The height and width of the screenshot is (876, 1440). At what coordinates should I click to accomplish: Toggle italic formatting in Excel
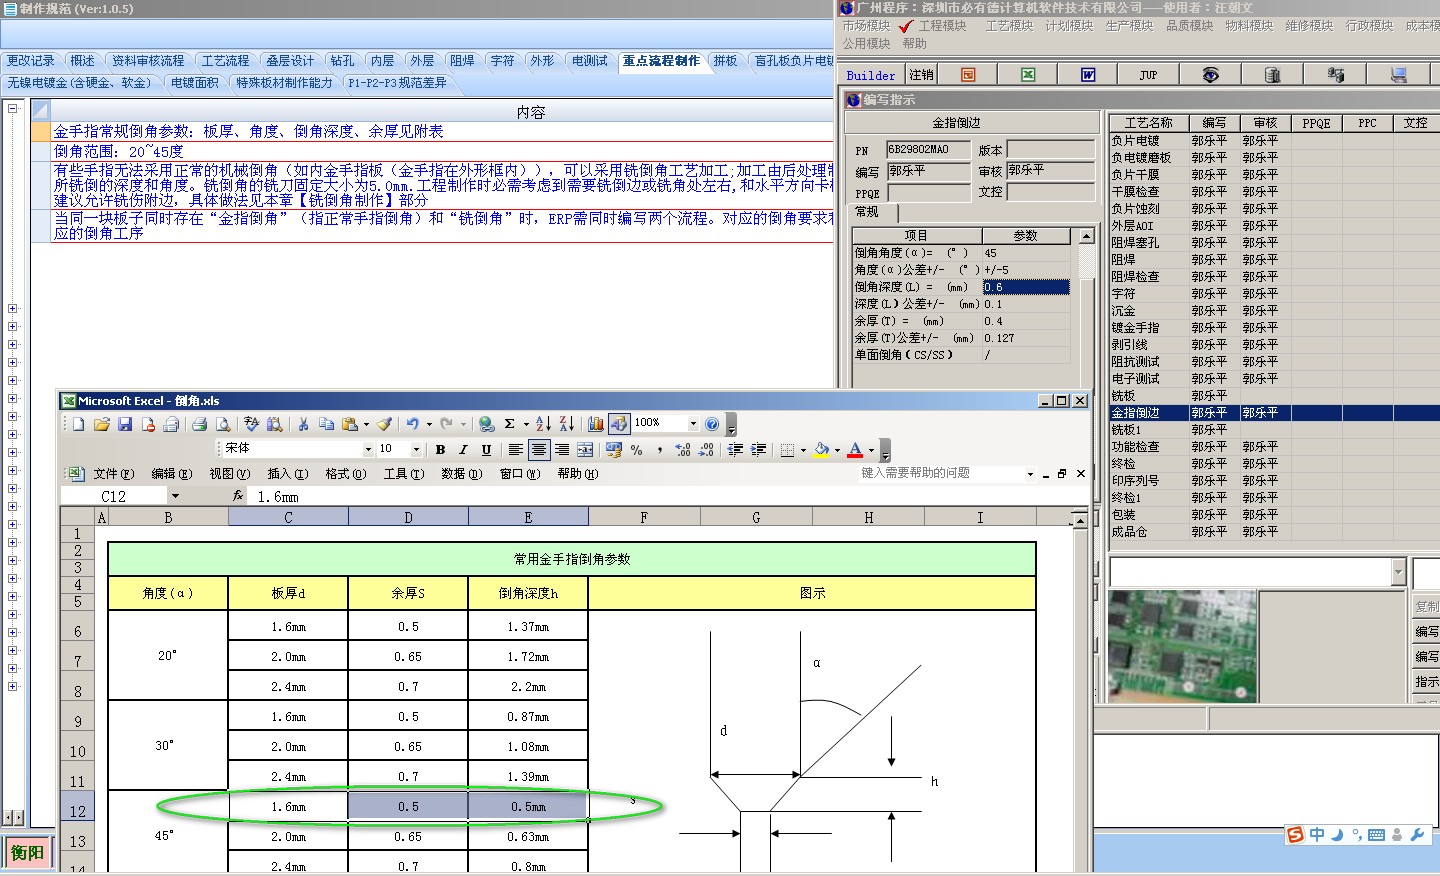click(x=463, y=450)
